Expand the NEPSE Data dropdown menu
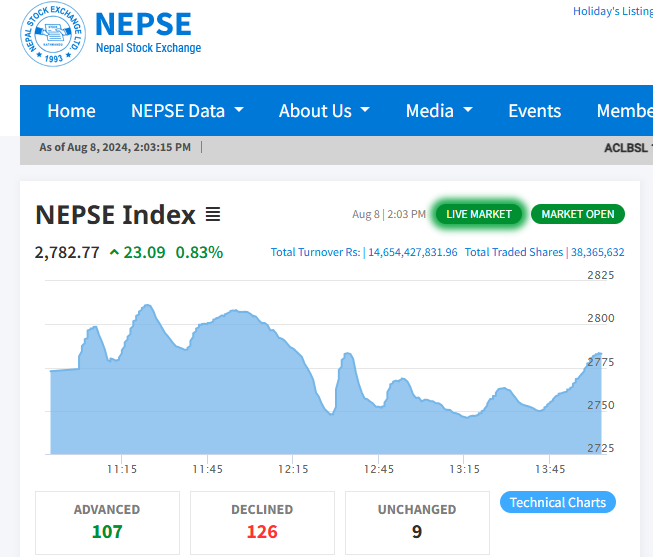This screenshot has width=653, height=557. pyautogui.click(x=187, y=111)
